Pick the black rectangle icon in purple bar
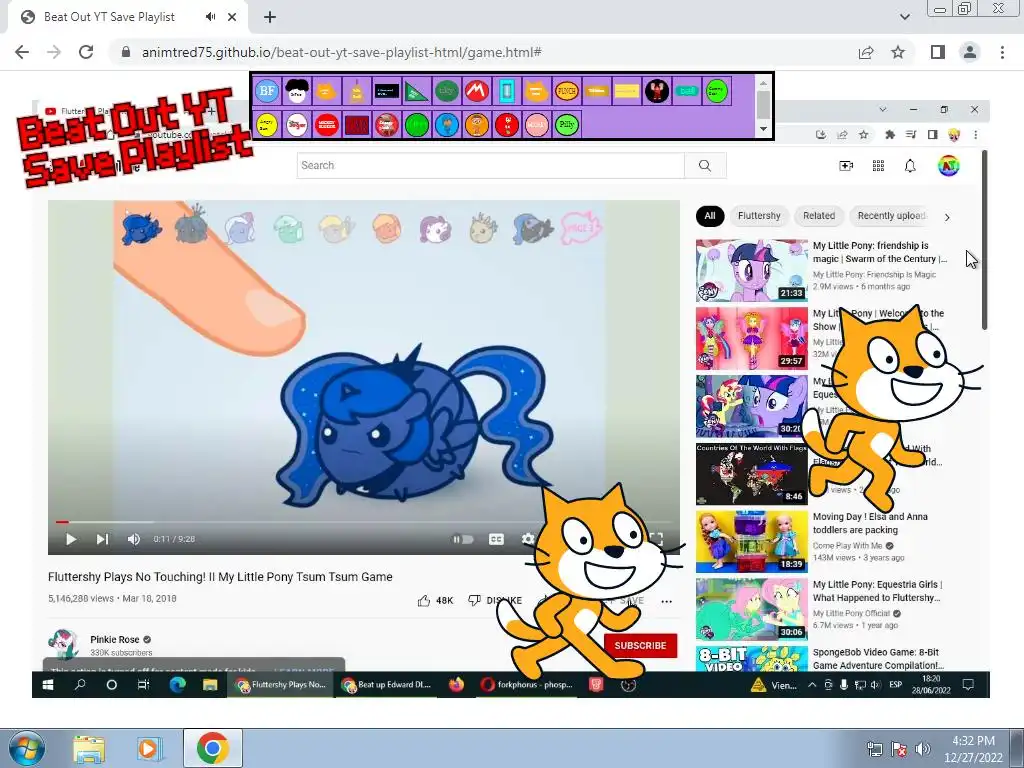The width and height of the screenshot is (1024, 768). [387, 91]
